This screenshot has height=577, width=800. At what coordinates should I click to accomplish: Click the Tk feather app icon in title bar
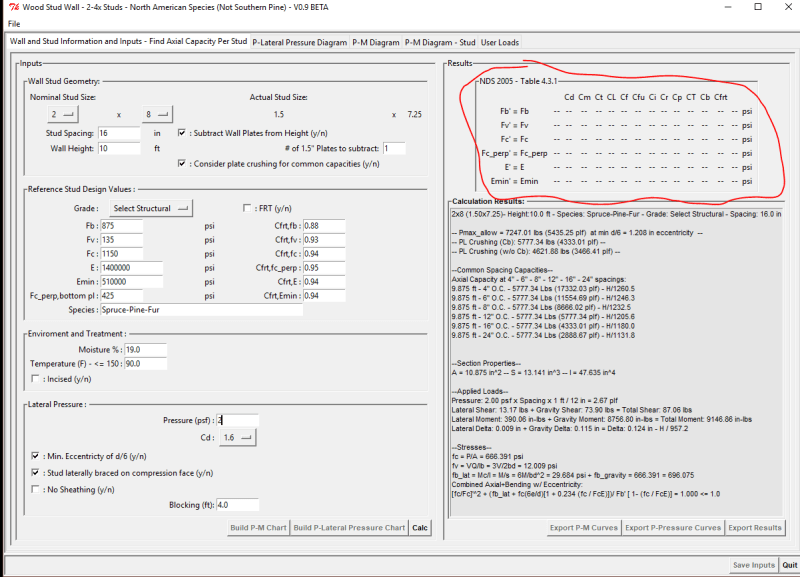[x=14, y=7]
